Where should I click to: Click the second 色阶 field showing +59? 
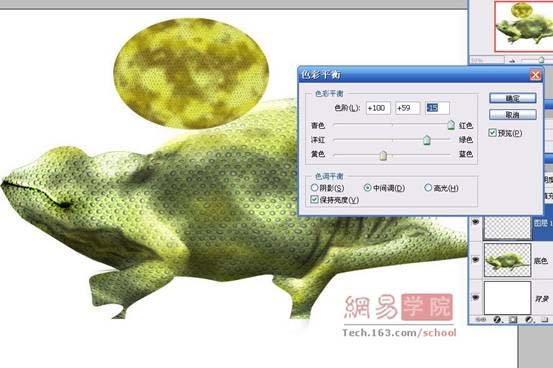tap(408, 108)
